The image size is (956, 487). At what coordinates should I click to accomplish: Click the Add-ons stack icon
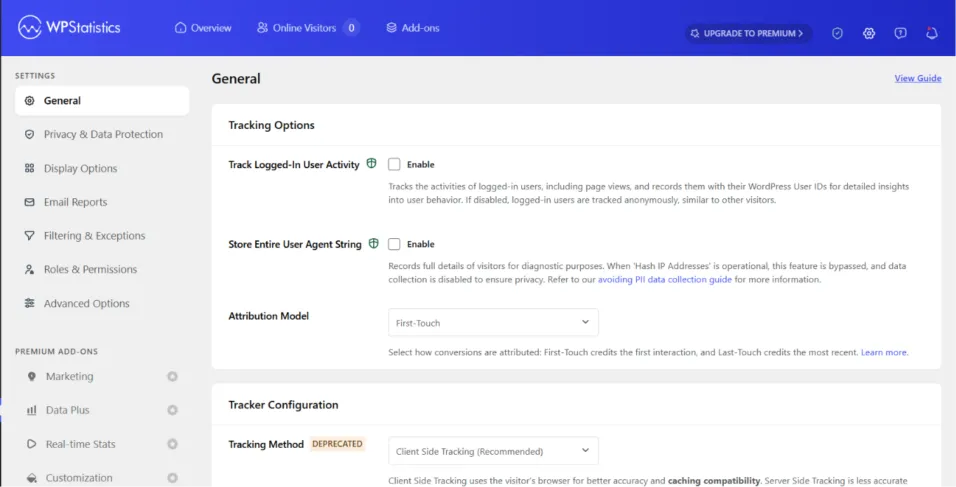pyautogui.click(x=391, y=28)
